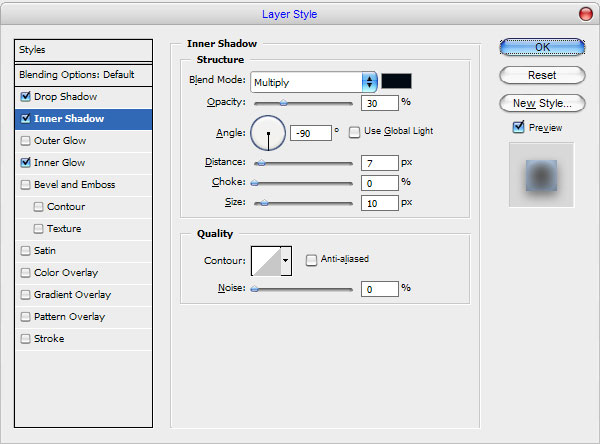Click the Size value field

pos(380,203)
